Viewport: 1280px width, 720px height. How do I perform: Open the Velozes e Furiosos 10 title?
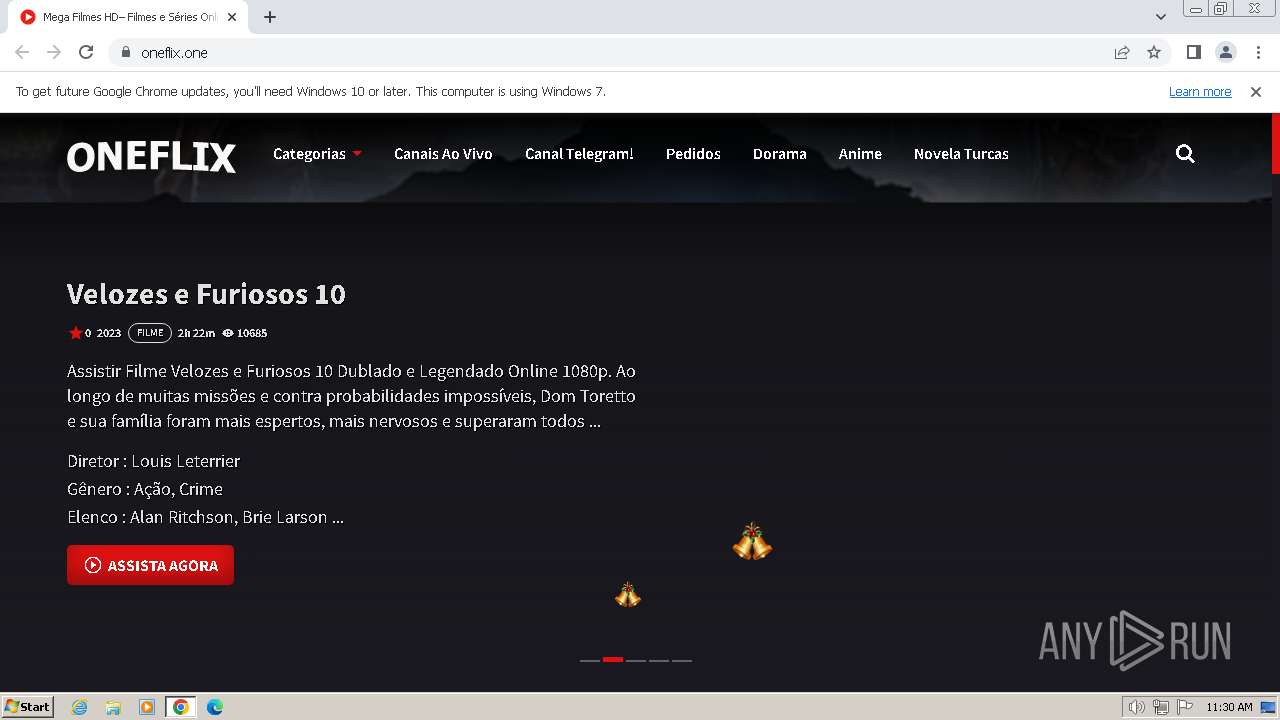click(206, 294)
